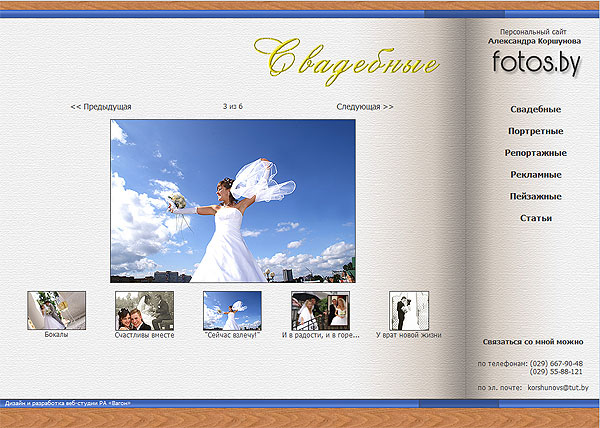This screenshot has height=428, width=600.
Task: Click the "Сейчас взлечу!" thumbnail
Action: tap(232, 310)
